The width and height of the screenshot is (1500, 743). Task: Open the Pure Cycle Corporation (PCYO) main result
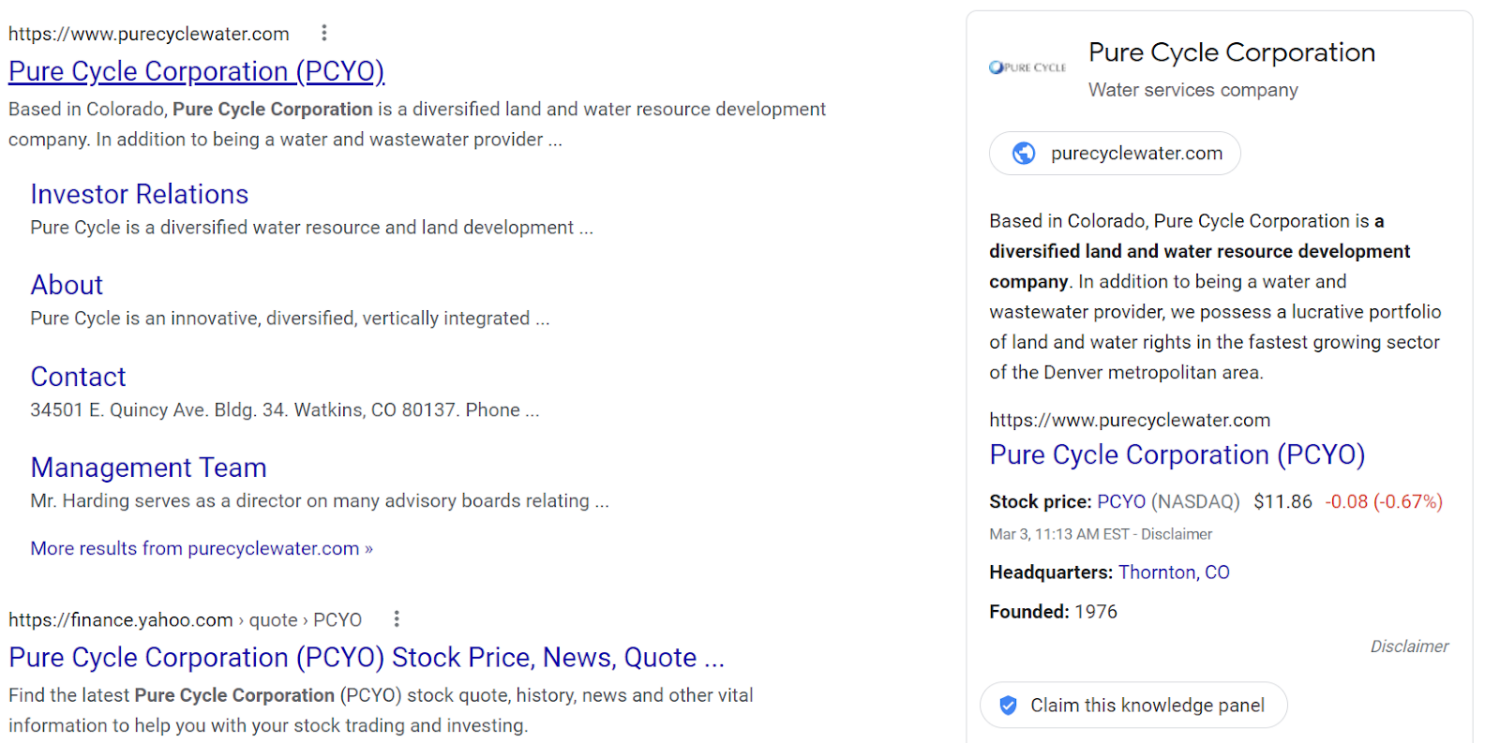(196, 72)
